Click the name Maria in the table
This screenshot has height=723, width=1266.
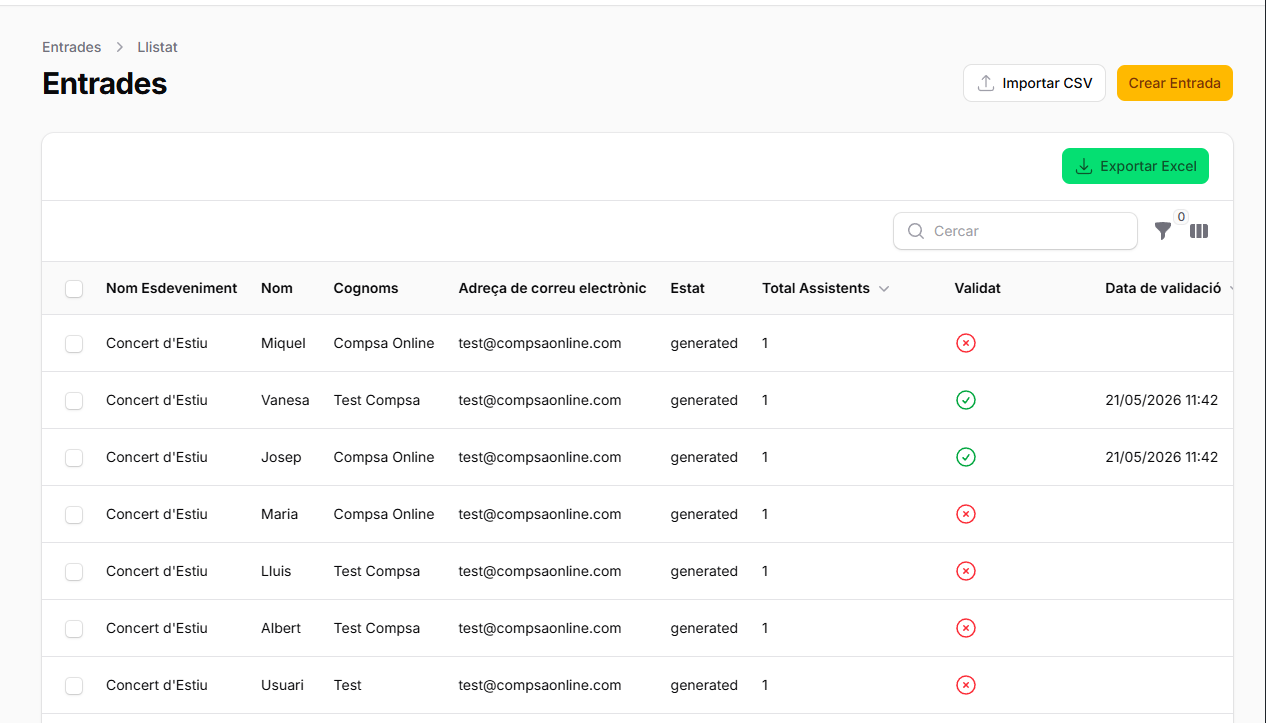click(x=280, y=514)
